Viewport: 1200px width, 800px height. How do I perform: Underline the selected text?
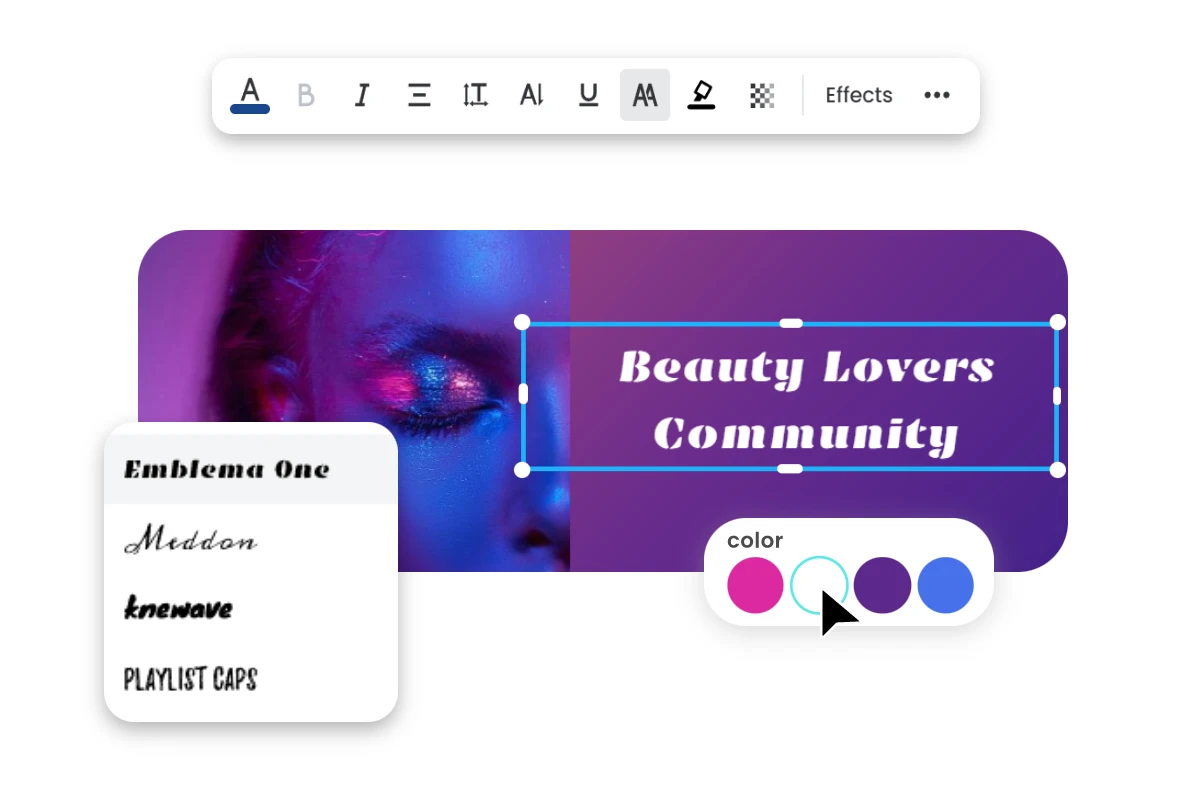coord(588,95)
